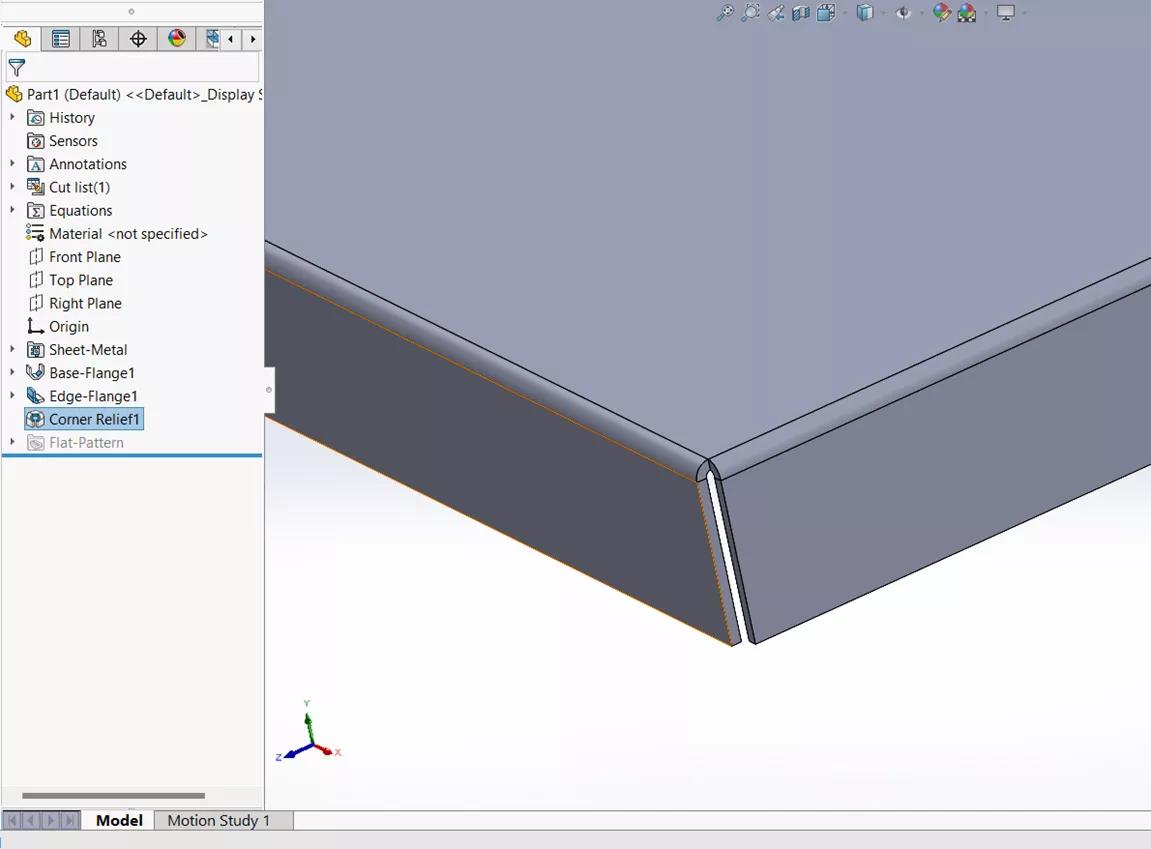
Task: Select the Base-Flange1 feature
Action: coord(81,373)
